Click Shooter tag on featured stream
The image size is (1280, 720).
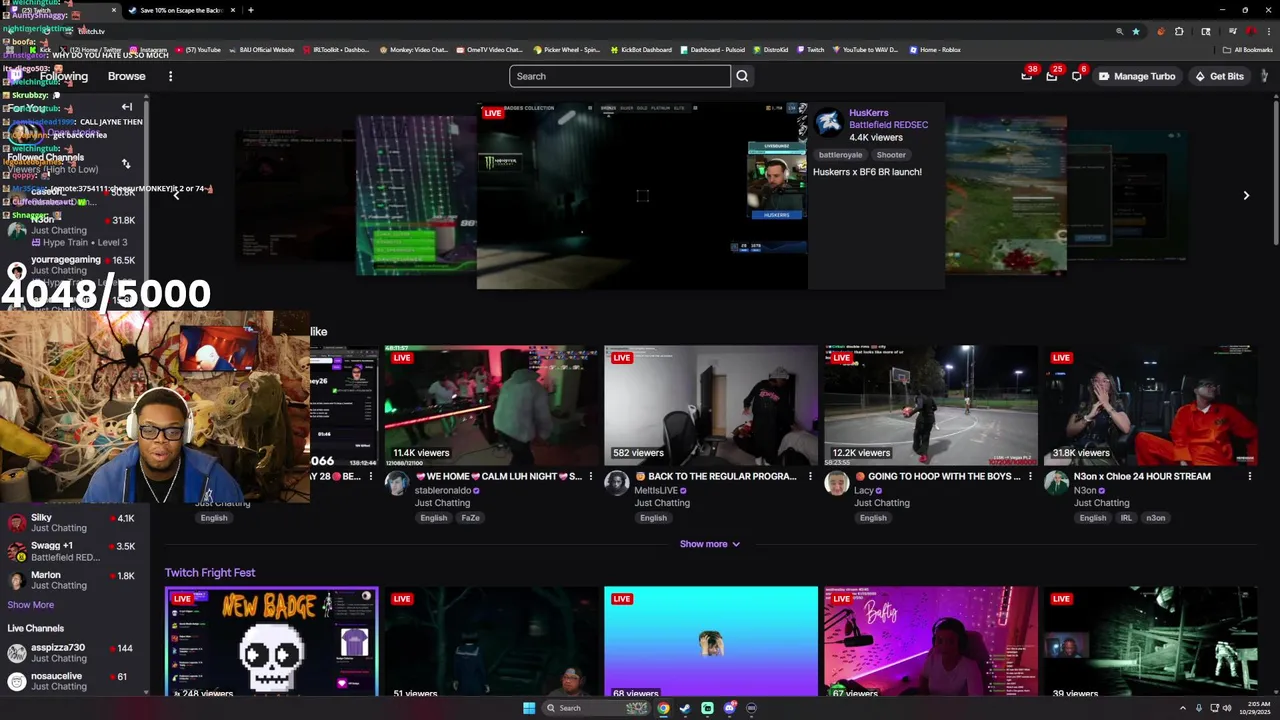[x=891, y=155]
